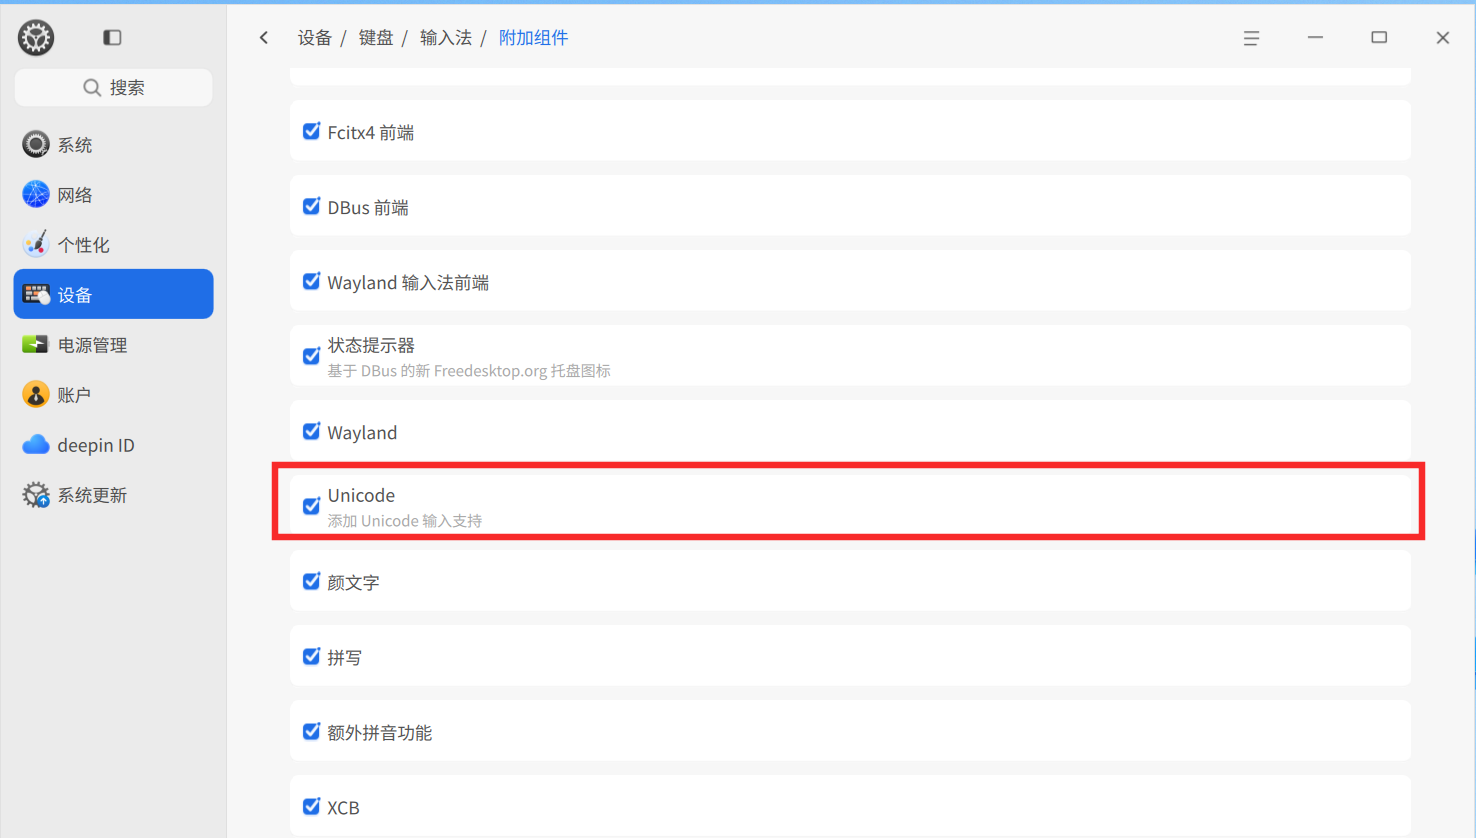This screenshot has height=838, width=1476.
Task: Click the 附加组件 breadcrumb
Action: pyautogui.click(x=533, y=38)
